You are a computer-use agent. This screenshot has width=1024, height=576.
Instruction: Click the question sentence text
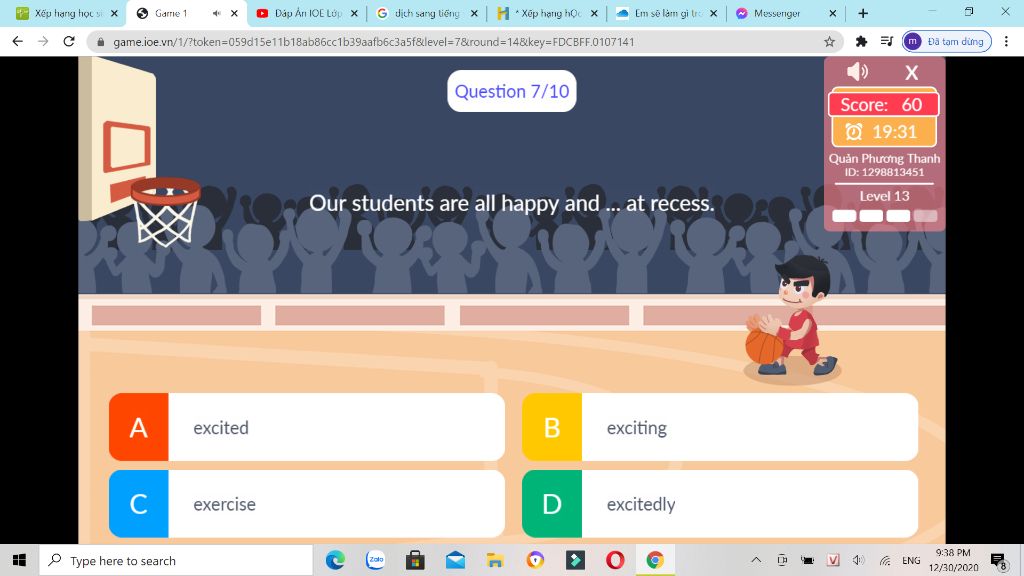click(x=512, y=203)
